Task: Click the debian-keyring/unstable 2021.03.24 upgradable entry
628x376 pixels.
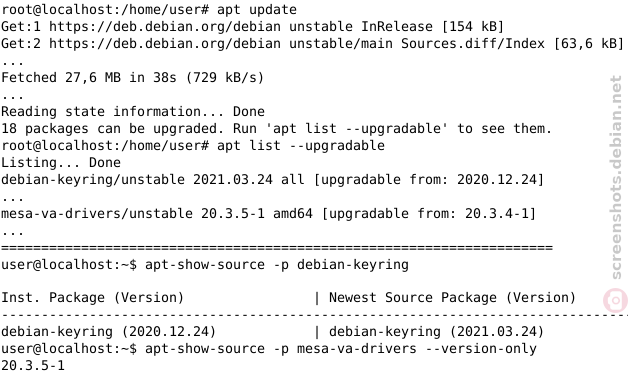Action: 272,179
